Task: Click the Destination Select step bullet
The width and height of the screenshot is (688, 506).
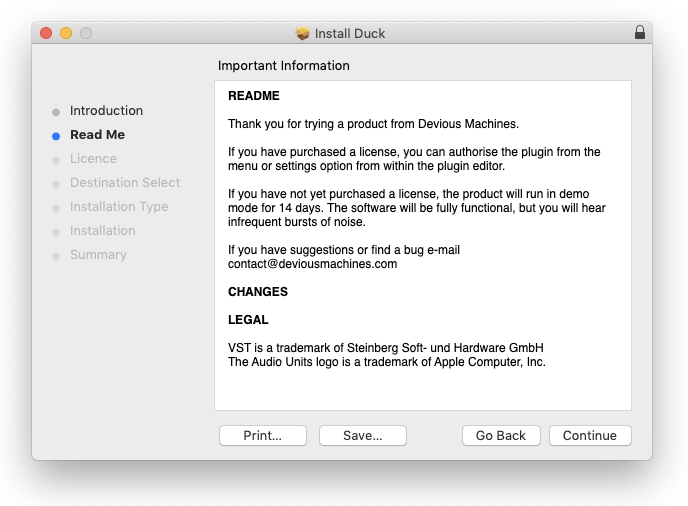Action: (56, 183)
